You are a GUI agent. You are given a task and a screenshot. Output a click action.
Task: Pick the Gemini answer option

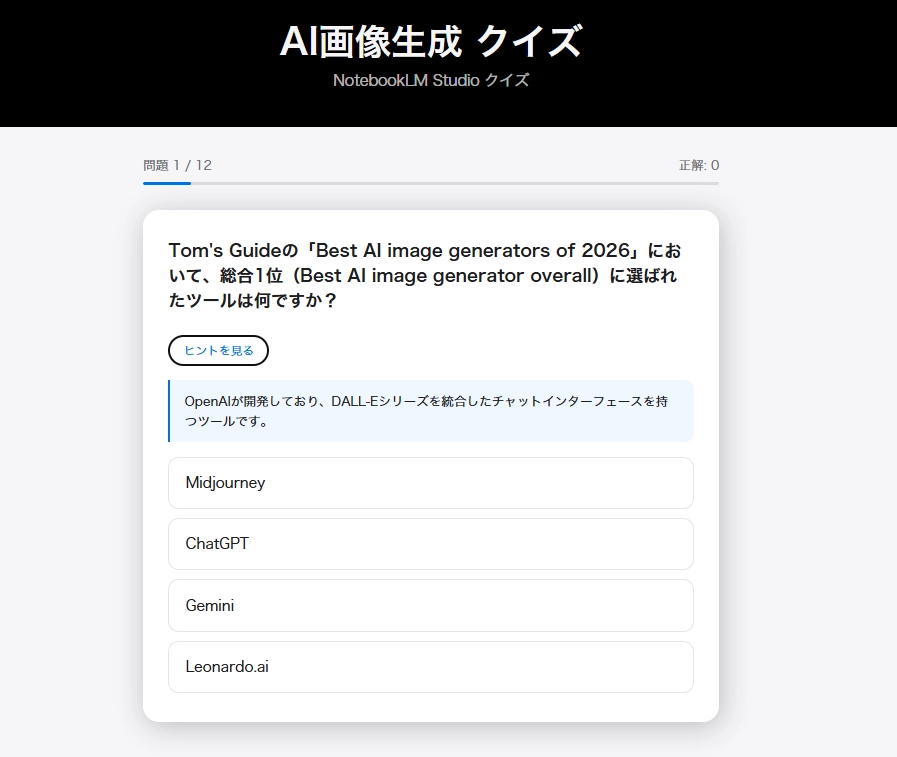(431, 605)
